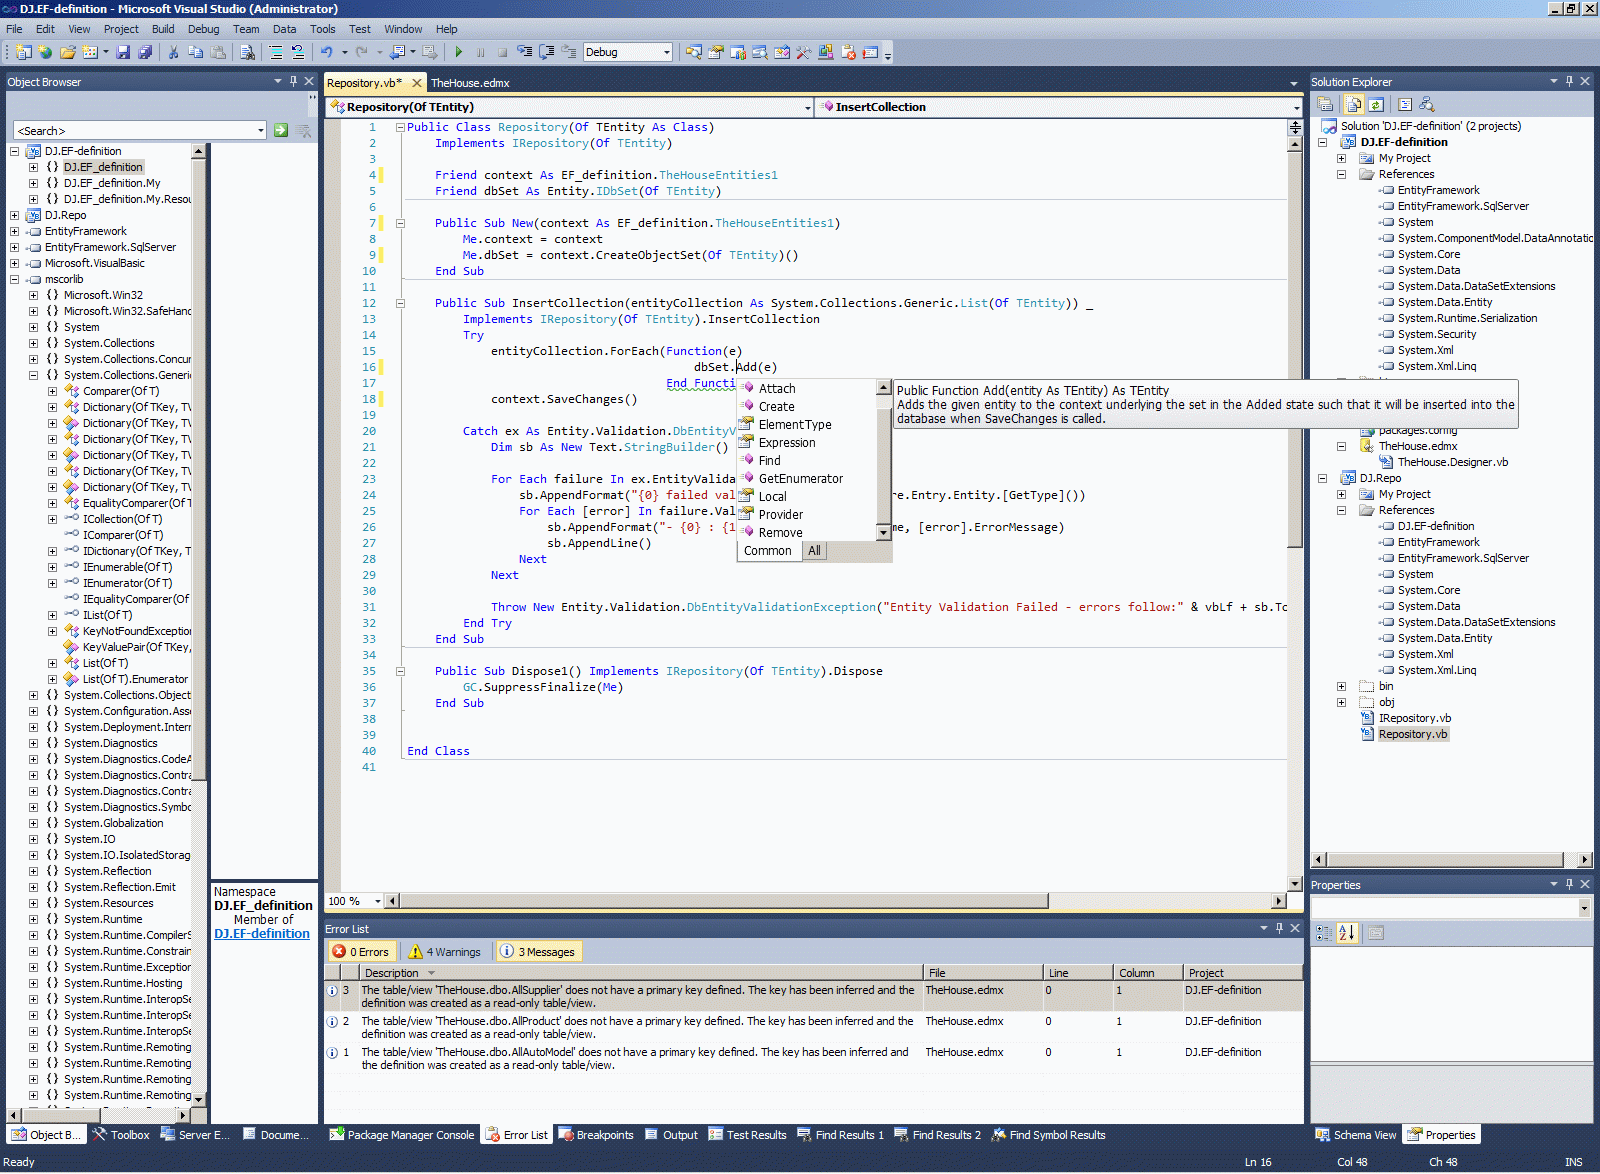The image size is (1600, 1174).
Task: Expand the EntityFramework node in Object Browser
Action: (x=15, y=231)
